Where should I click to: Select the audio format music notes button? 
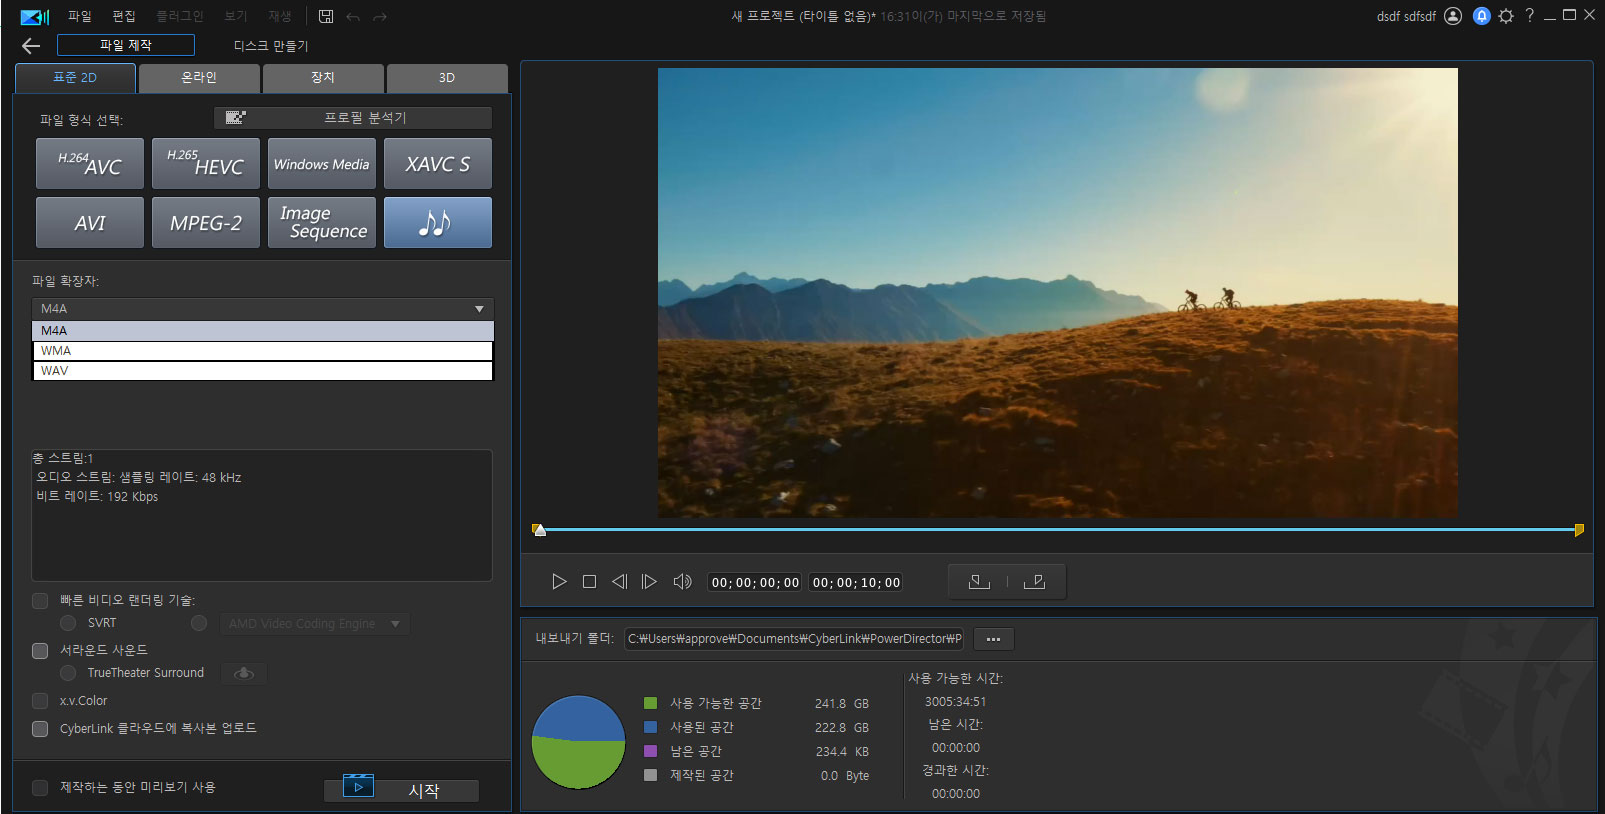[437, 223]
